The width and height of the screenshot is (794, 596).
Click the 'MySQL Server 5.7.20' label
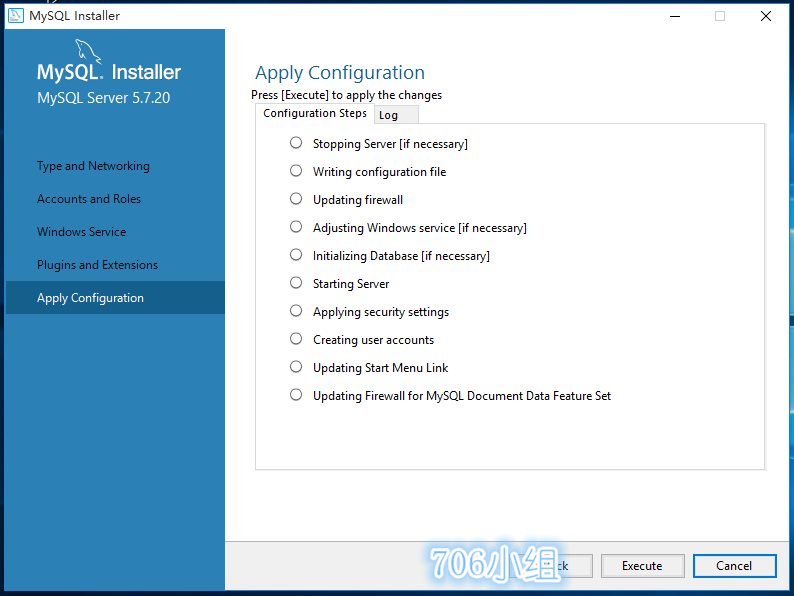(x=103, y=98)
